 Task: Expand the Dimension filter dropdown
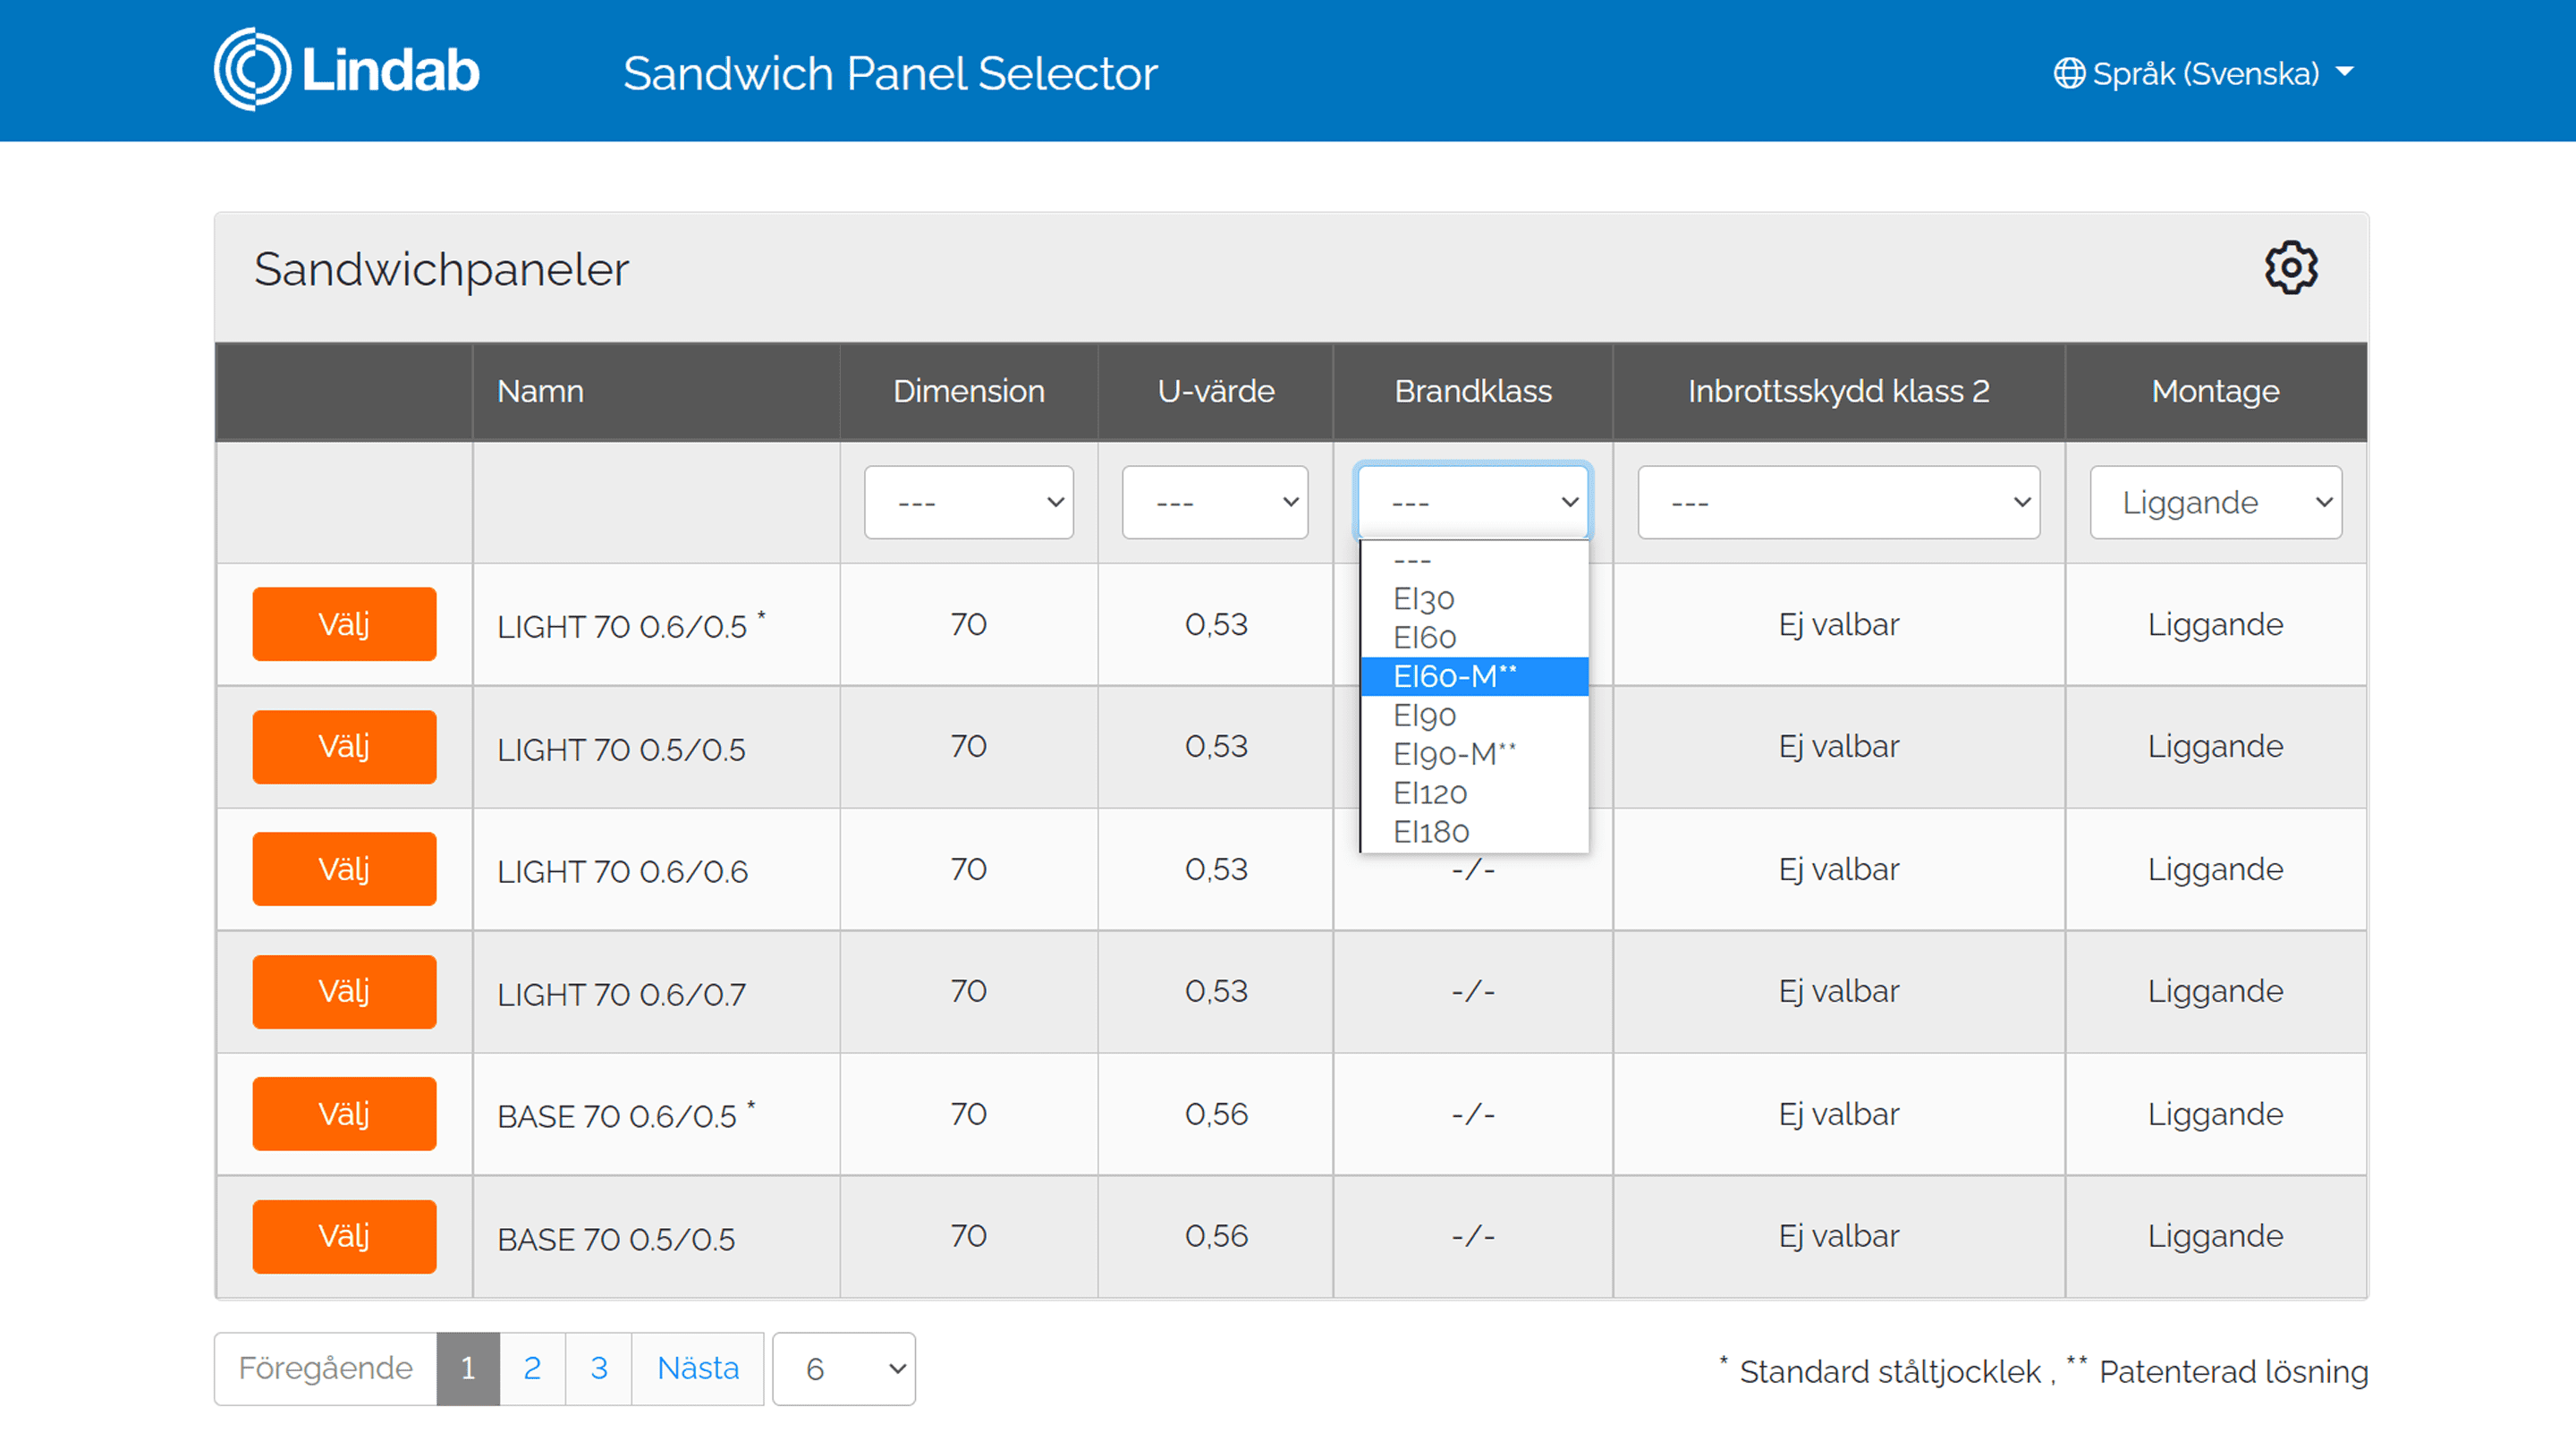(968, 502)
